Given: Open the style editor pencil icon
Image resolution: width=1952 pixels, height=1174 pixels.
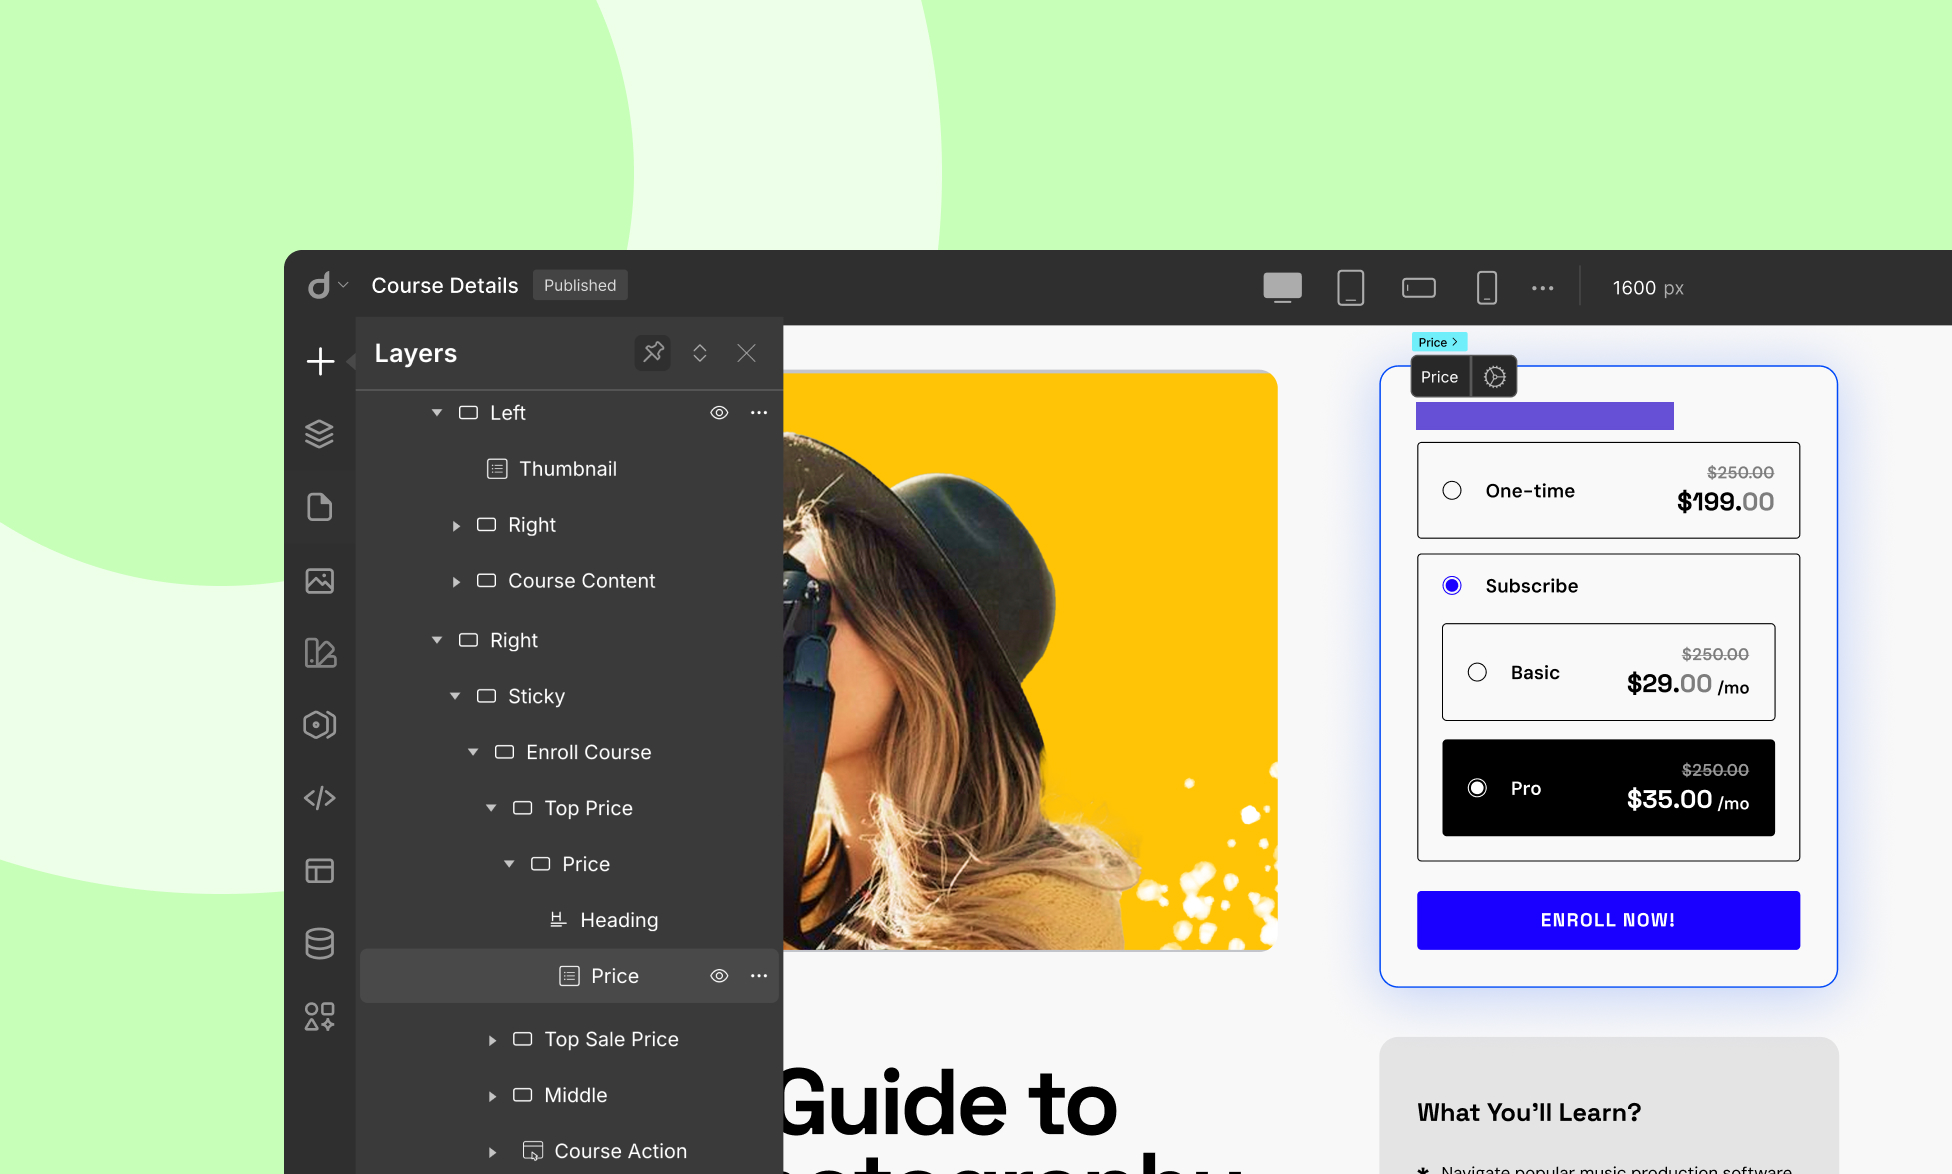Looking at the screenshot, I should pos(320,653).
